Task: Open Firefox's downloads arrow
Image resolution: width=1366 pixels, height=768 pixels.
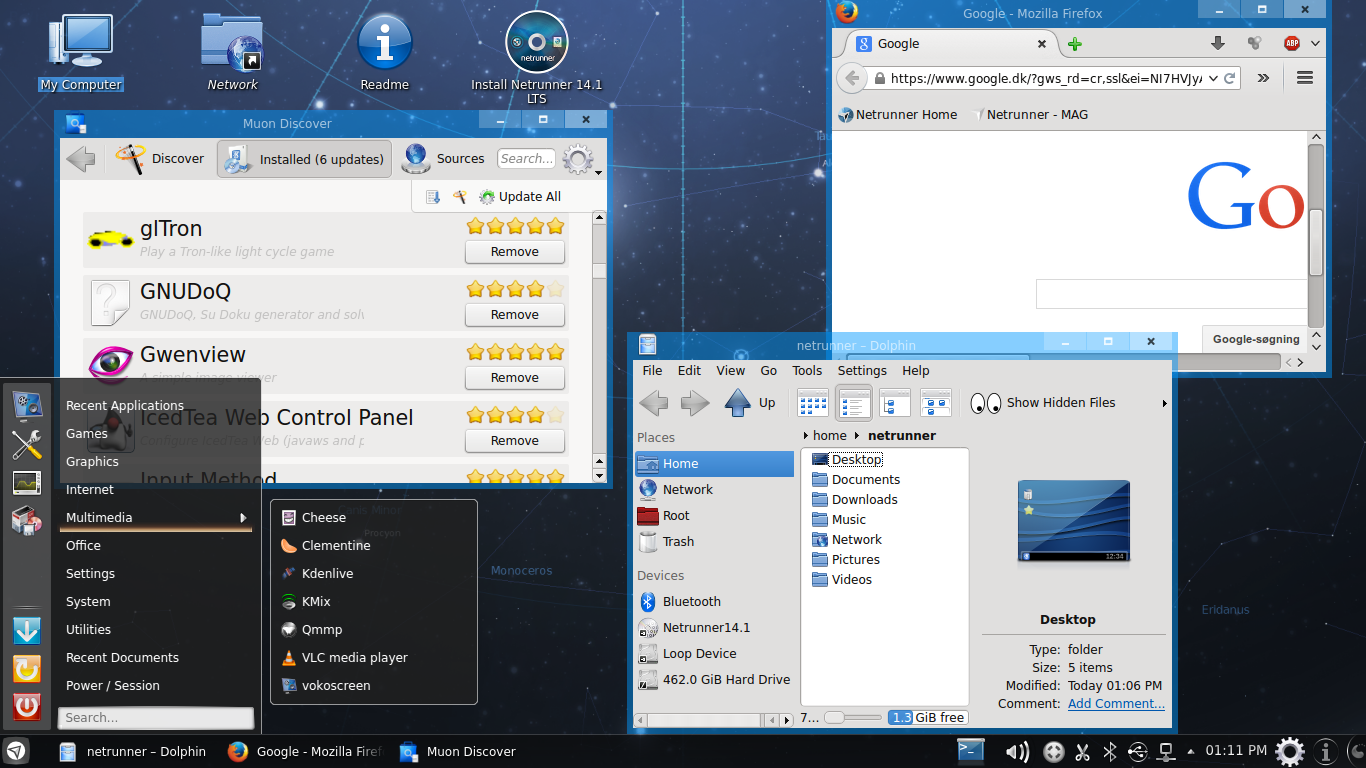Action: point(1218,43)
